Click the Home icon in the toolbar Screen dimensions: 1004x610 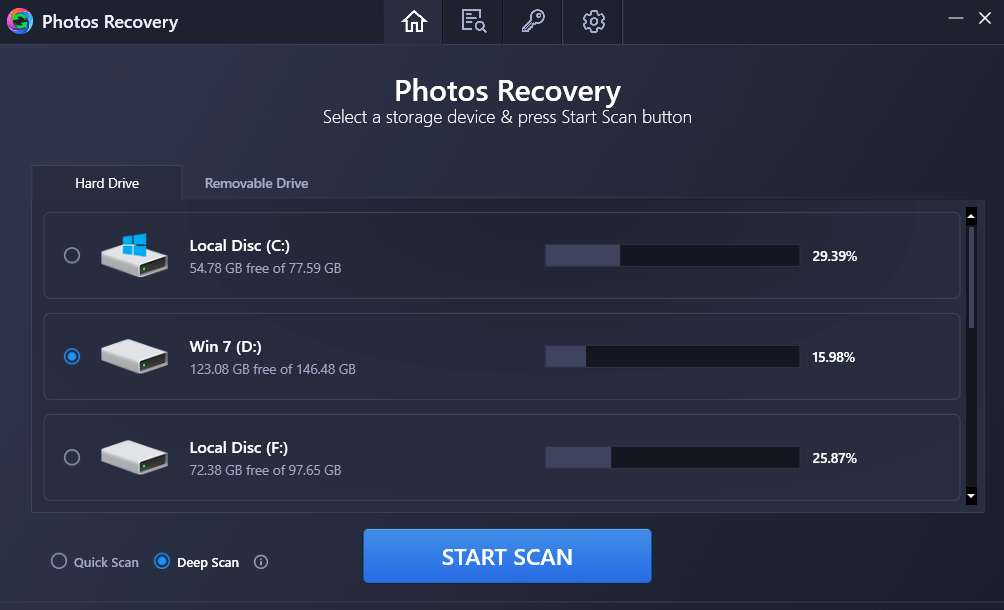413,21
